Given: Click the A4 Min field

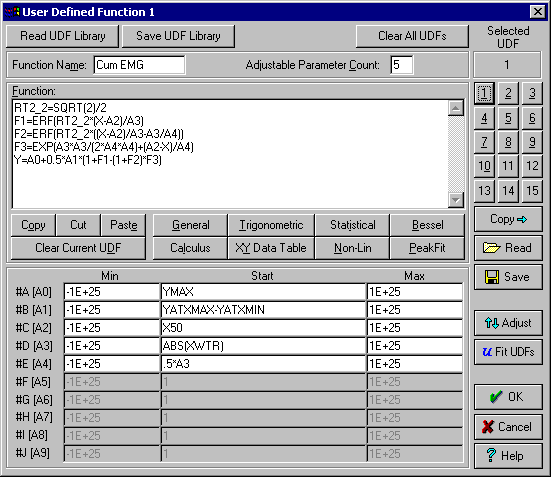Looking at the screenshot, I should coord(112,364).
